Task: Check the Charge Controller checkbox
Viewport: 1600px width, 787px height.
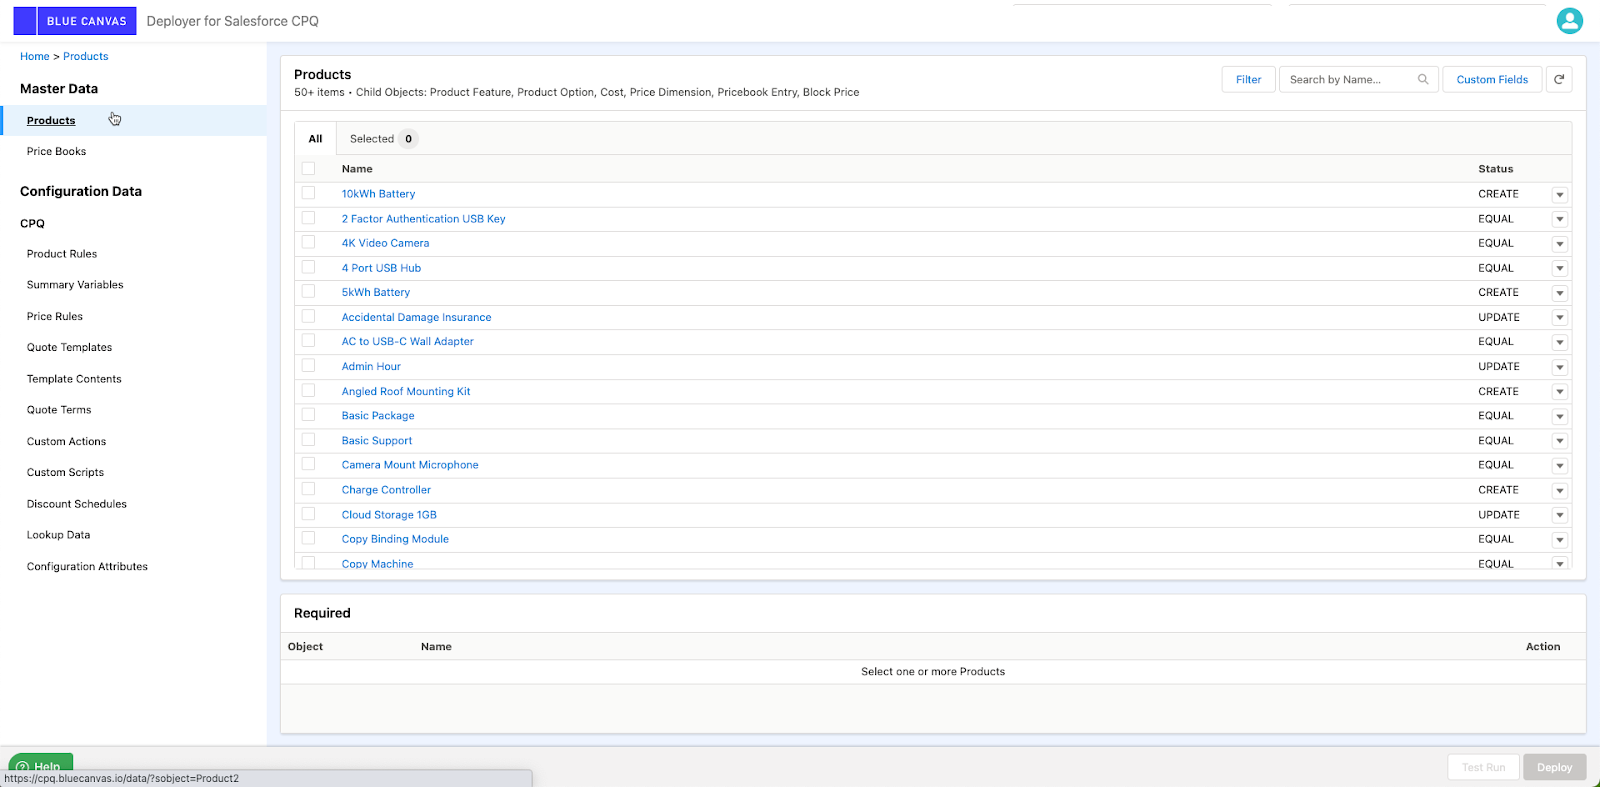Action: [308, 489]
